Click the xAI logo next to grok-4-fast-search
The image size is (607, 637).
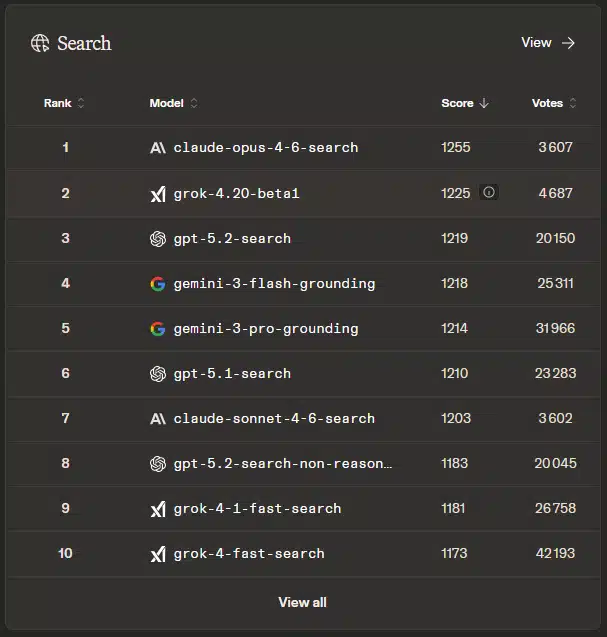pyautogui.click(x=157, y=554)
